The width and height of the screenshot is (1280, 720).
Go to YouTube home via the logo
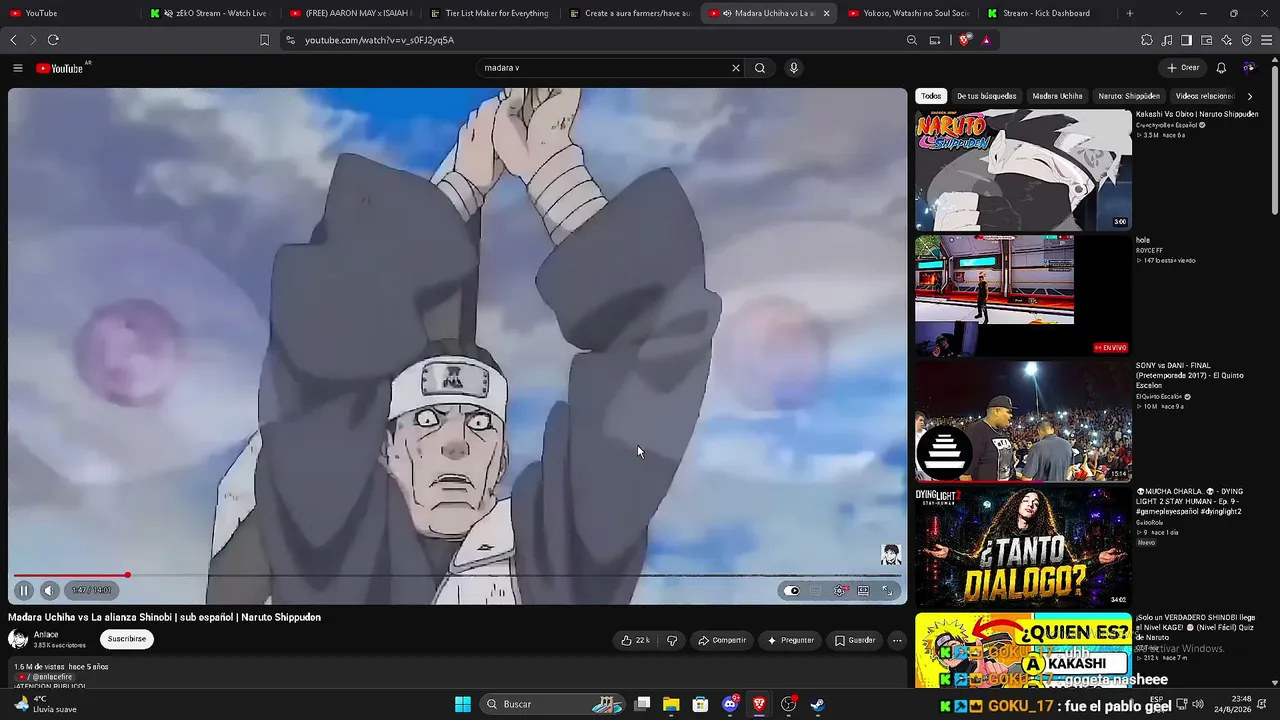click(60, 68)
